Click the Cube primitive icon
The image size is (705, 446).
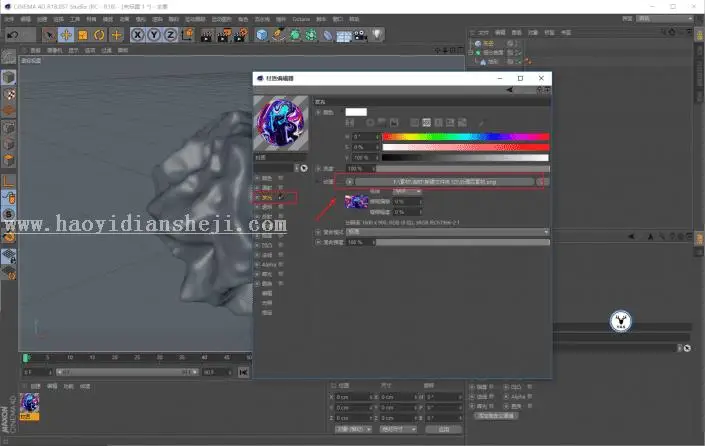coord(262,35)
